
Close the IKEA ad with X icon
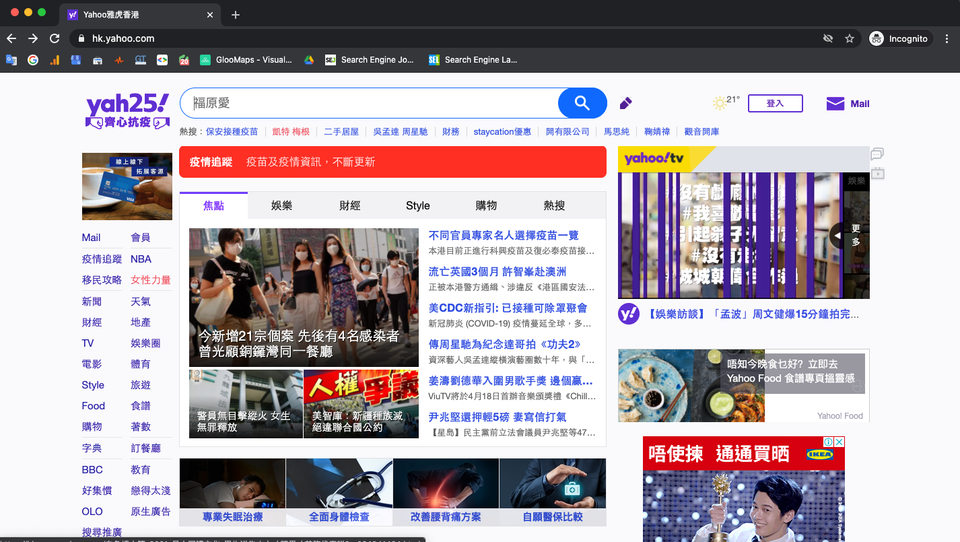click(x=839, y=442)
